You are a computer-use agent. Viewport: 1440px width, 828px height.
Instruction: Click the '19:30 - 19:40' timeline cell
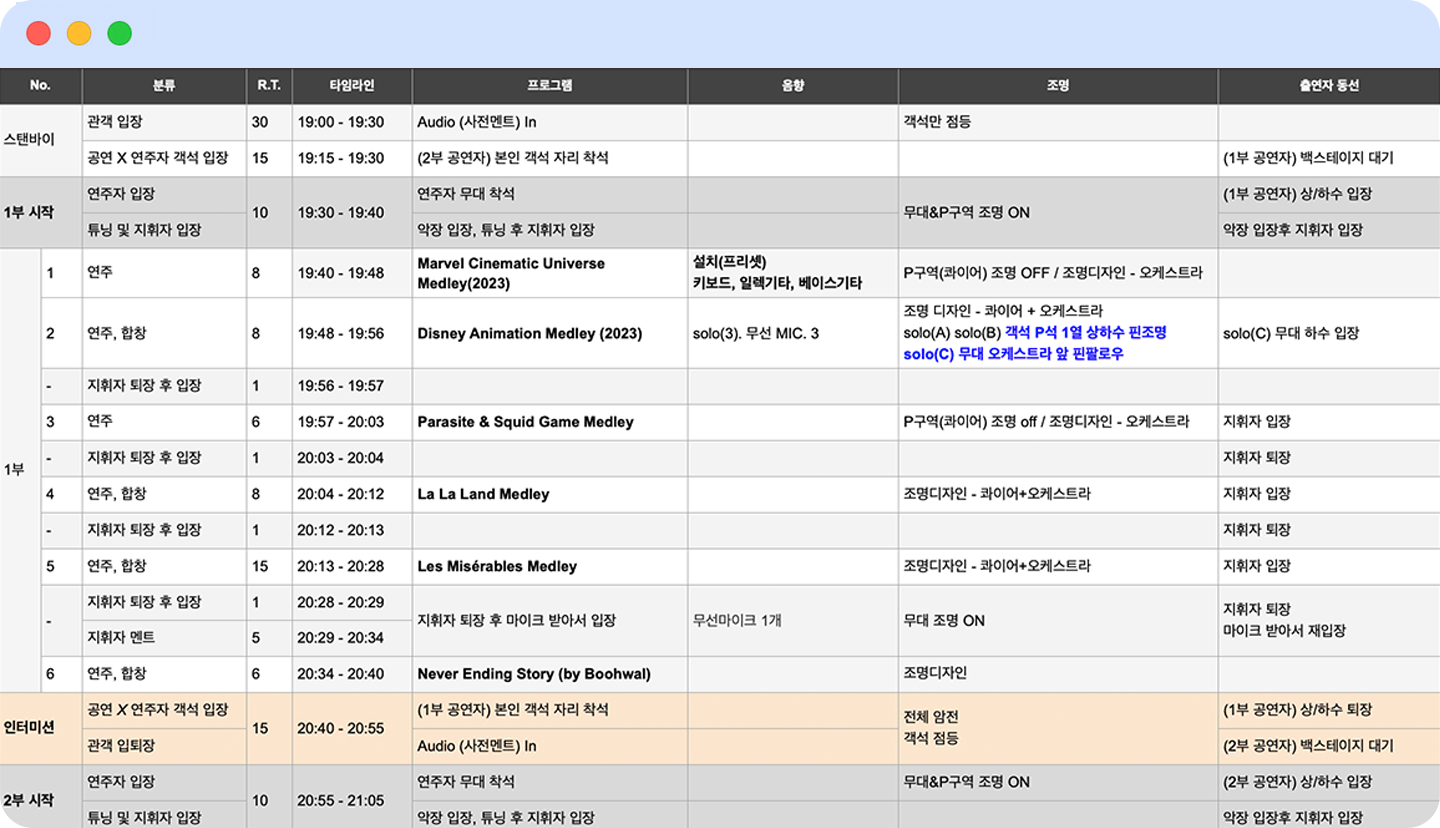point(351,212)
